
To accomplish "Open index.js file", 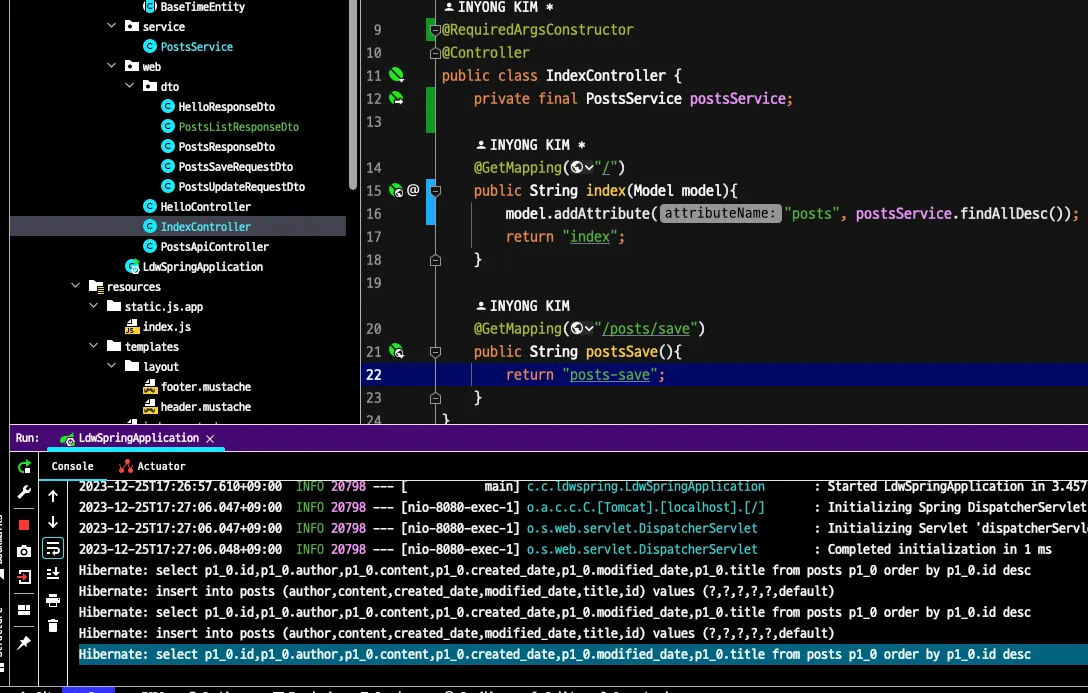I will click(x=166, y=326).
